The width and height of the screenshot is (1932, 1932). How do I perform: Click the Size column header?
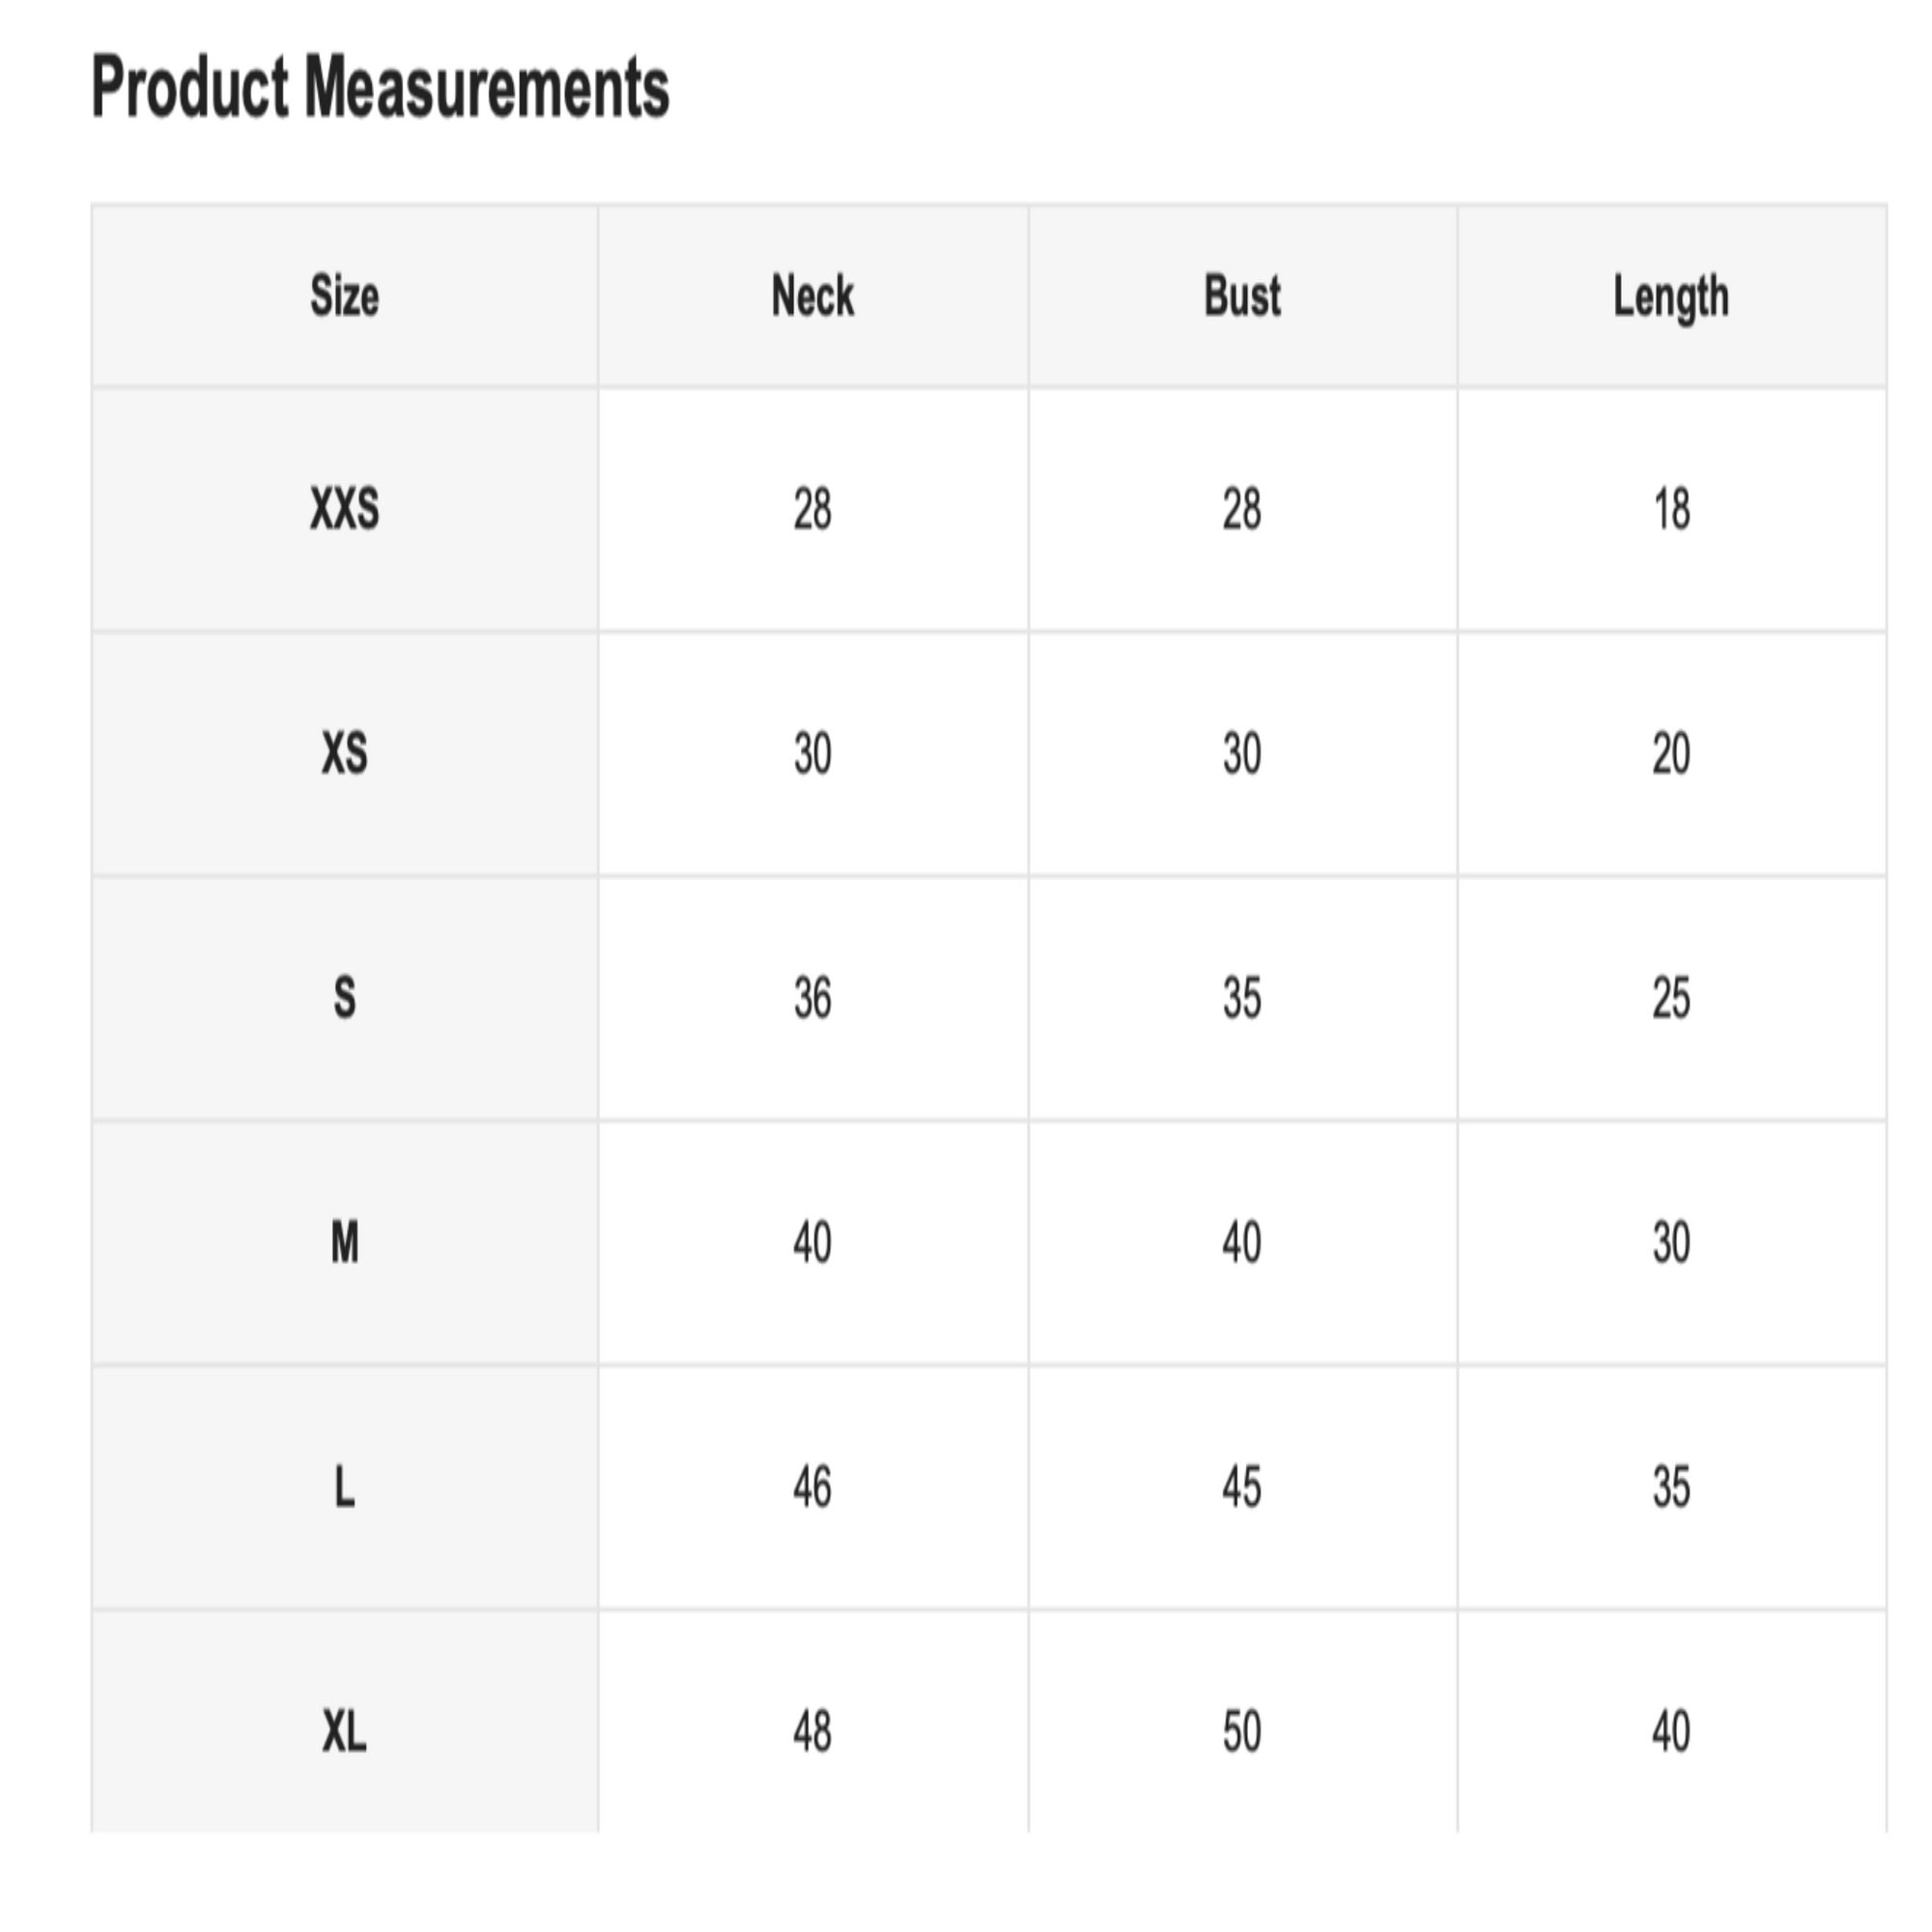pyautogui.click(x=344, y=296)
